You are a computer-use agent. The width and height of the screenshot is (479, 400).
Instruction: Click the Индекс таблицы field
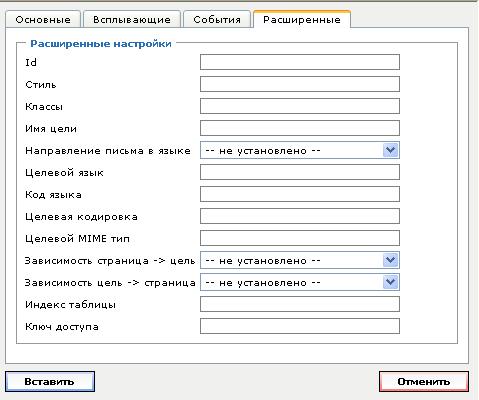[300, 304]
